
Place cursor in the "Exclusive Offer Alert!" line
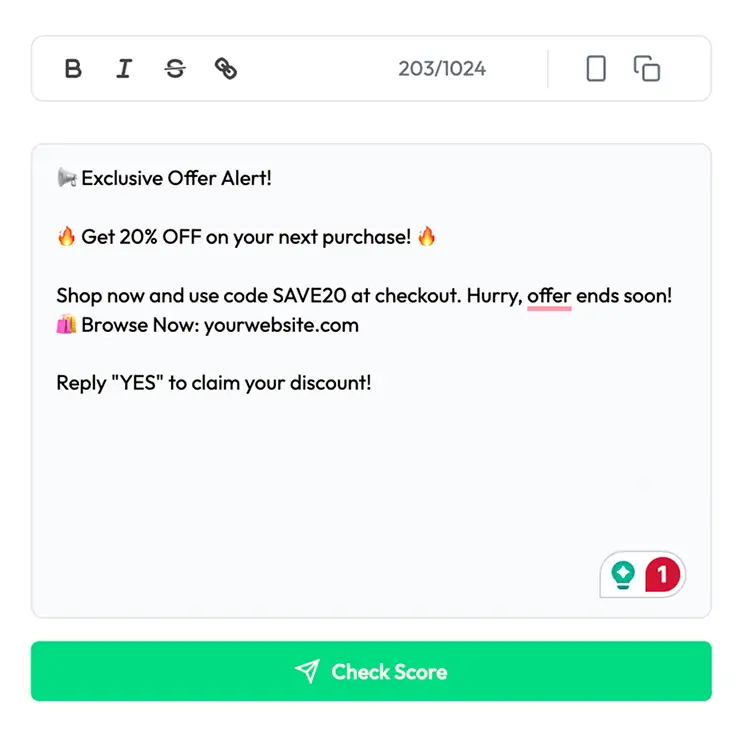click(176, 179)
